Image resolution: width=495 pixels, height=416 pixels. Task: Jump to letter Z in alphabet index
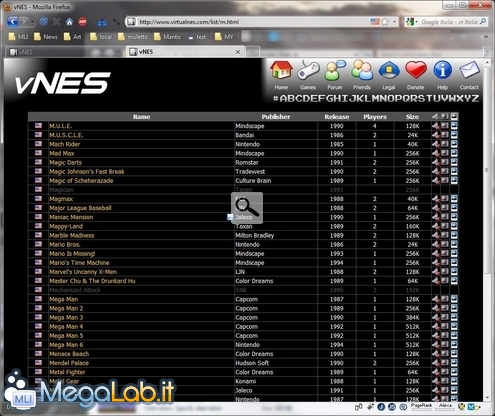click(x=476, y=98)
